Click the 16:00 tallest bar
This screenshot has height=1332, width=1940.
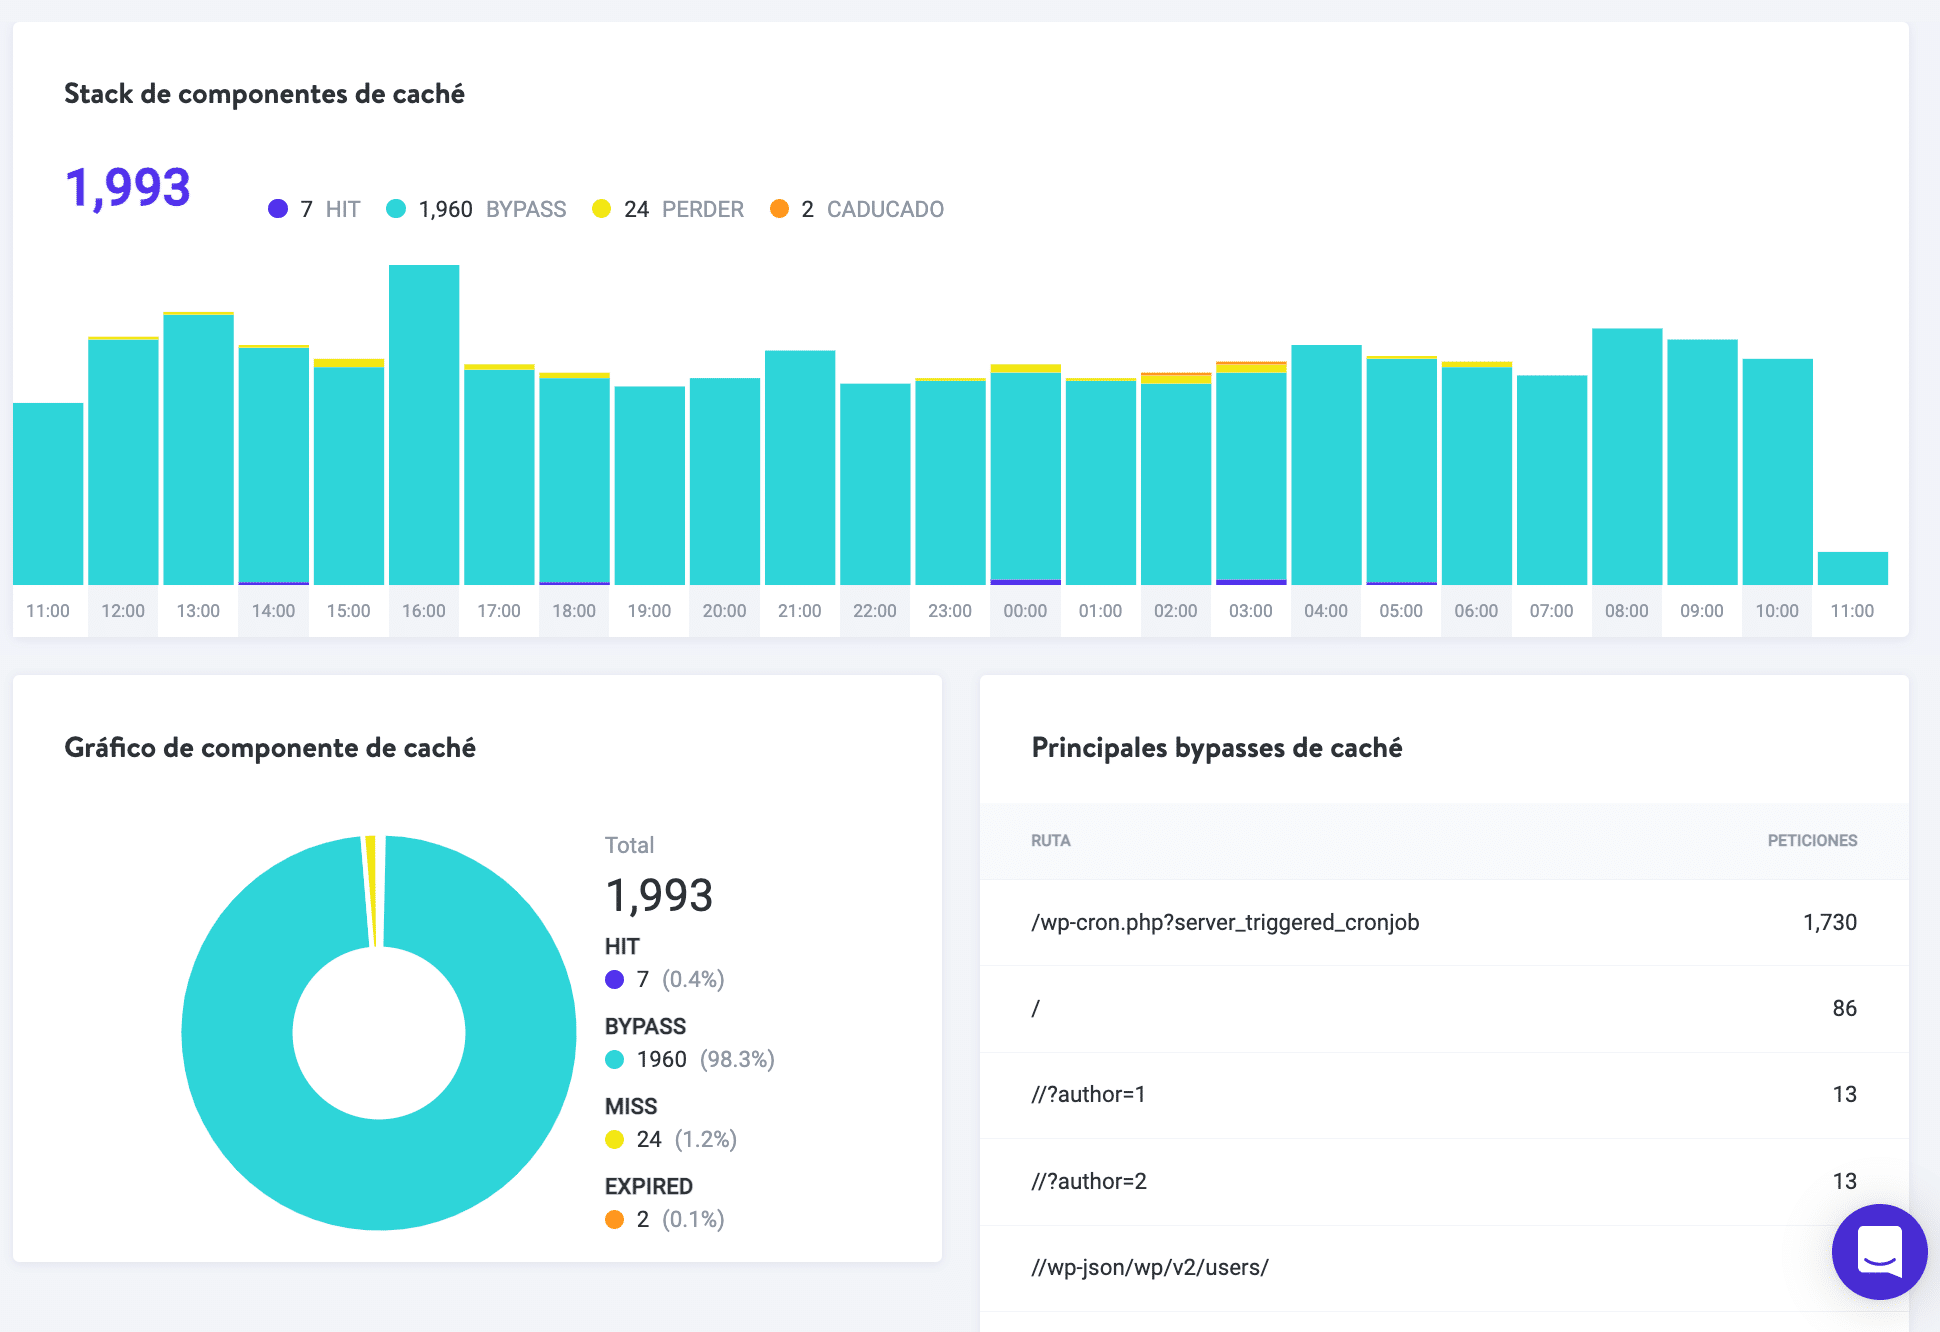click(424, 425)
